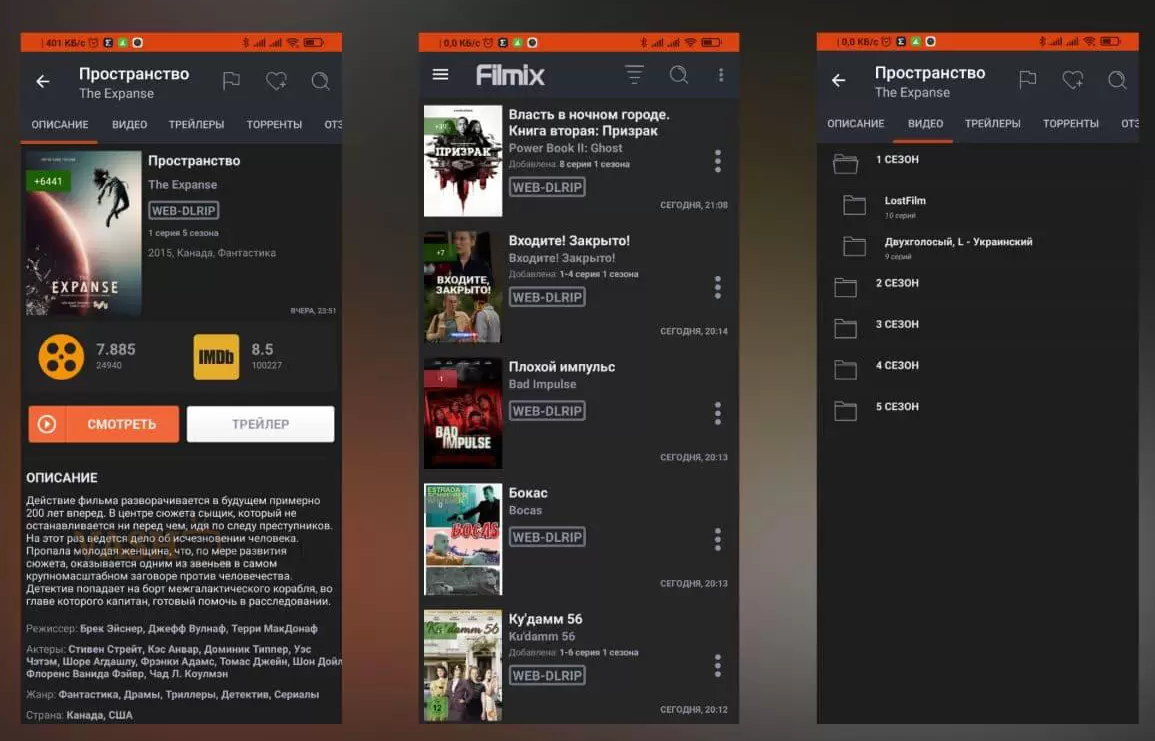Tap the IMDb rating badge
This screenshot has width=1155, height=741.
click(x=216, y=357)
